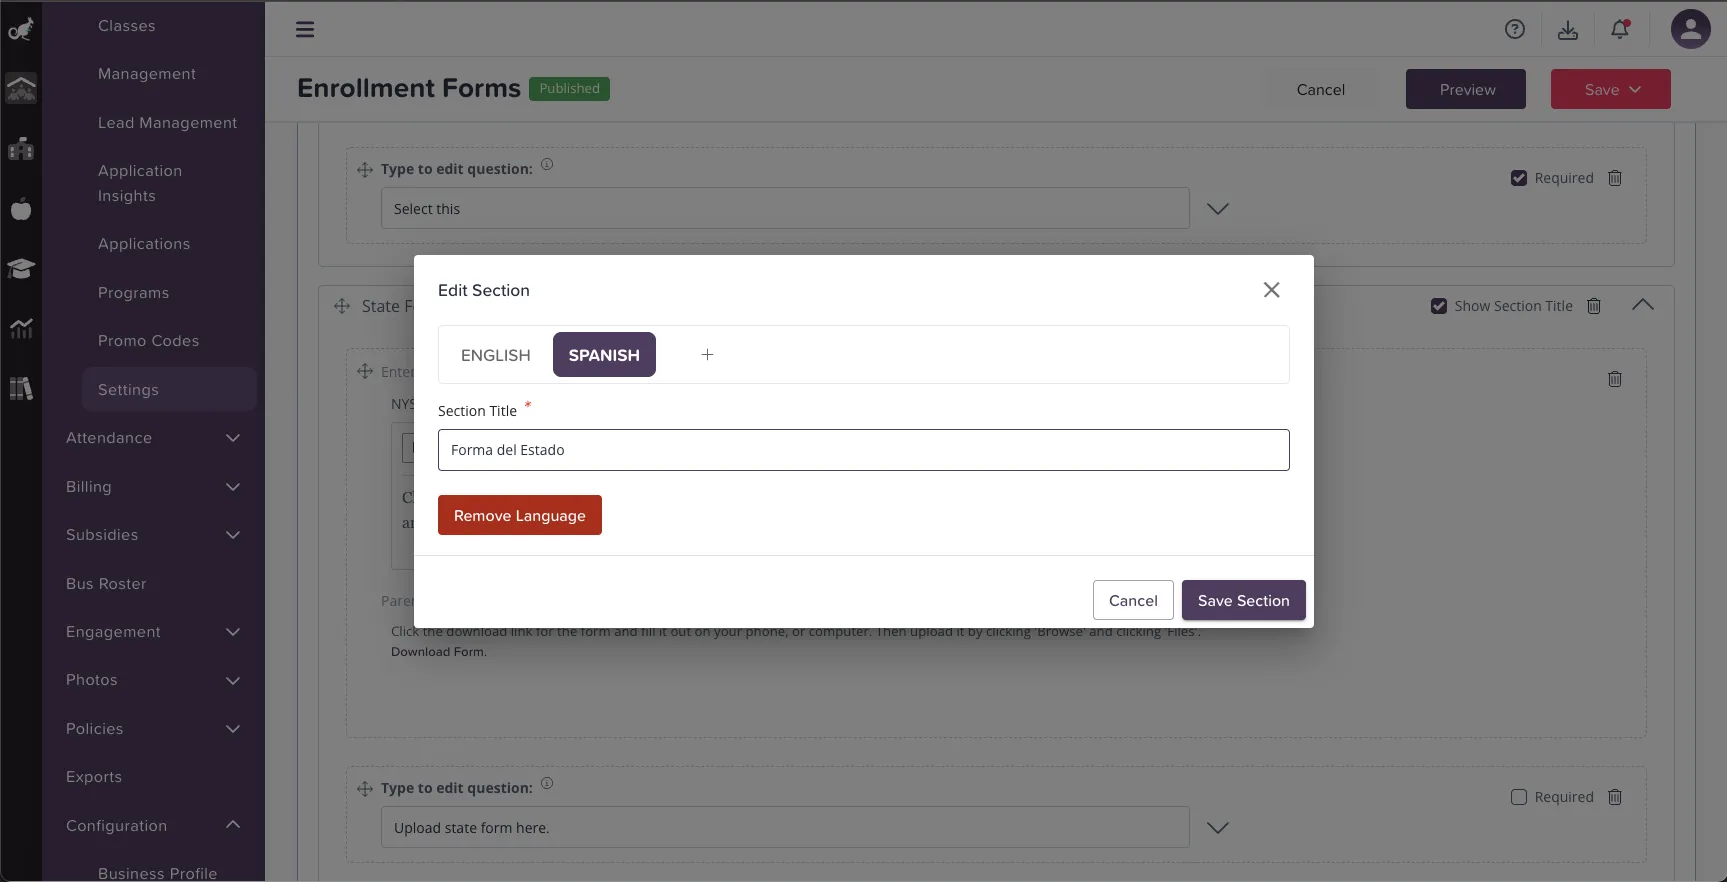
Task: Toggle the hamburger sidebar menu
Action: tap(305, 30)
